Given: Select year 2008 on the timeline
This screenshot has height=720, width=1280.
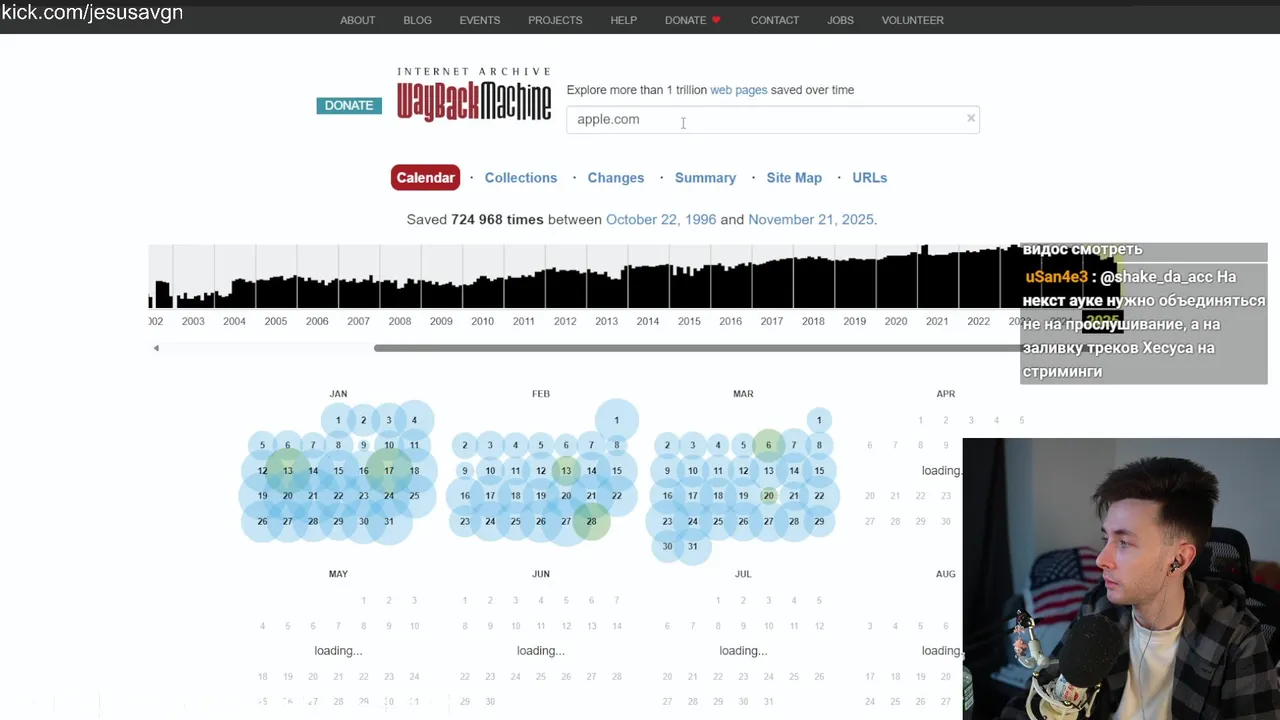Looking at the screenshot, I should coord(400,321).
